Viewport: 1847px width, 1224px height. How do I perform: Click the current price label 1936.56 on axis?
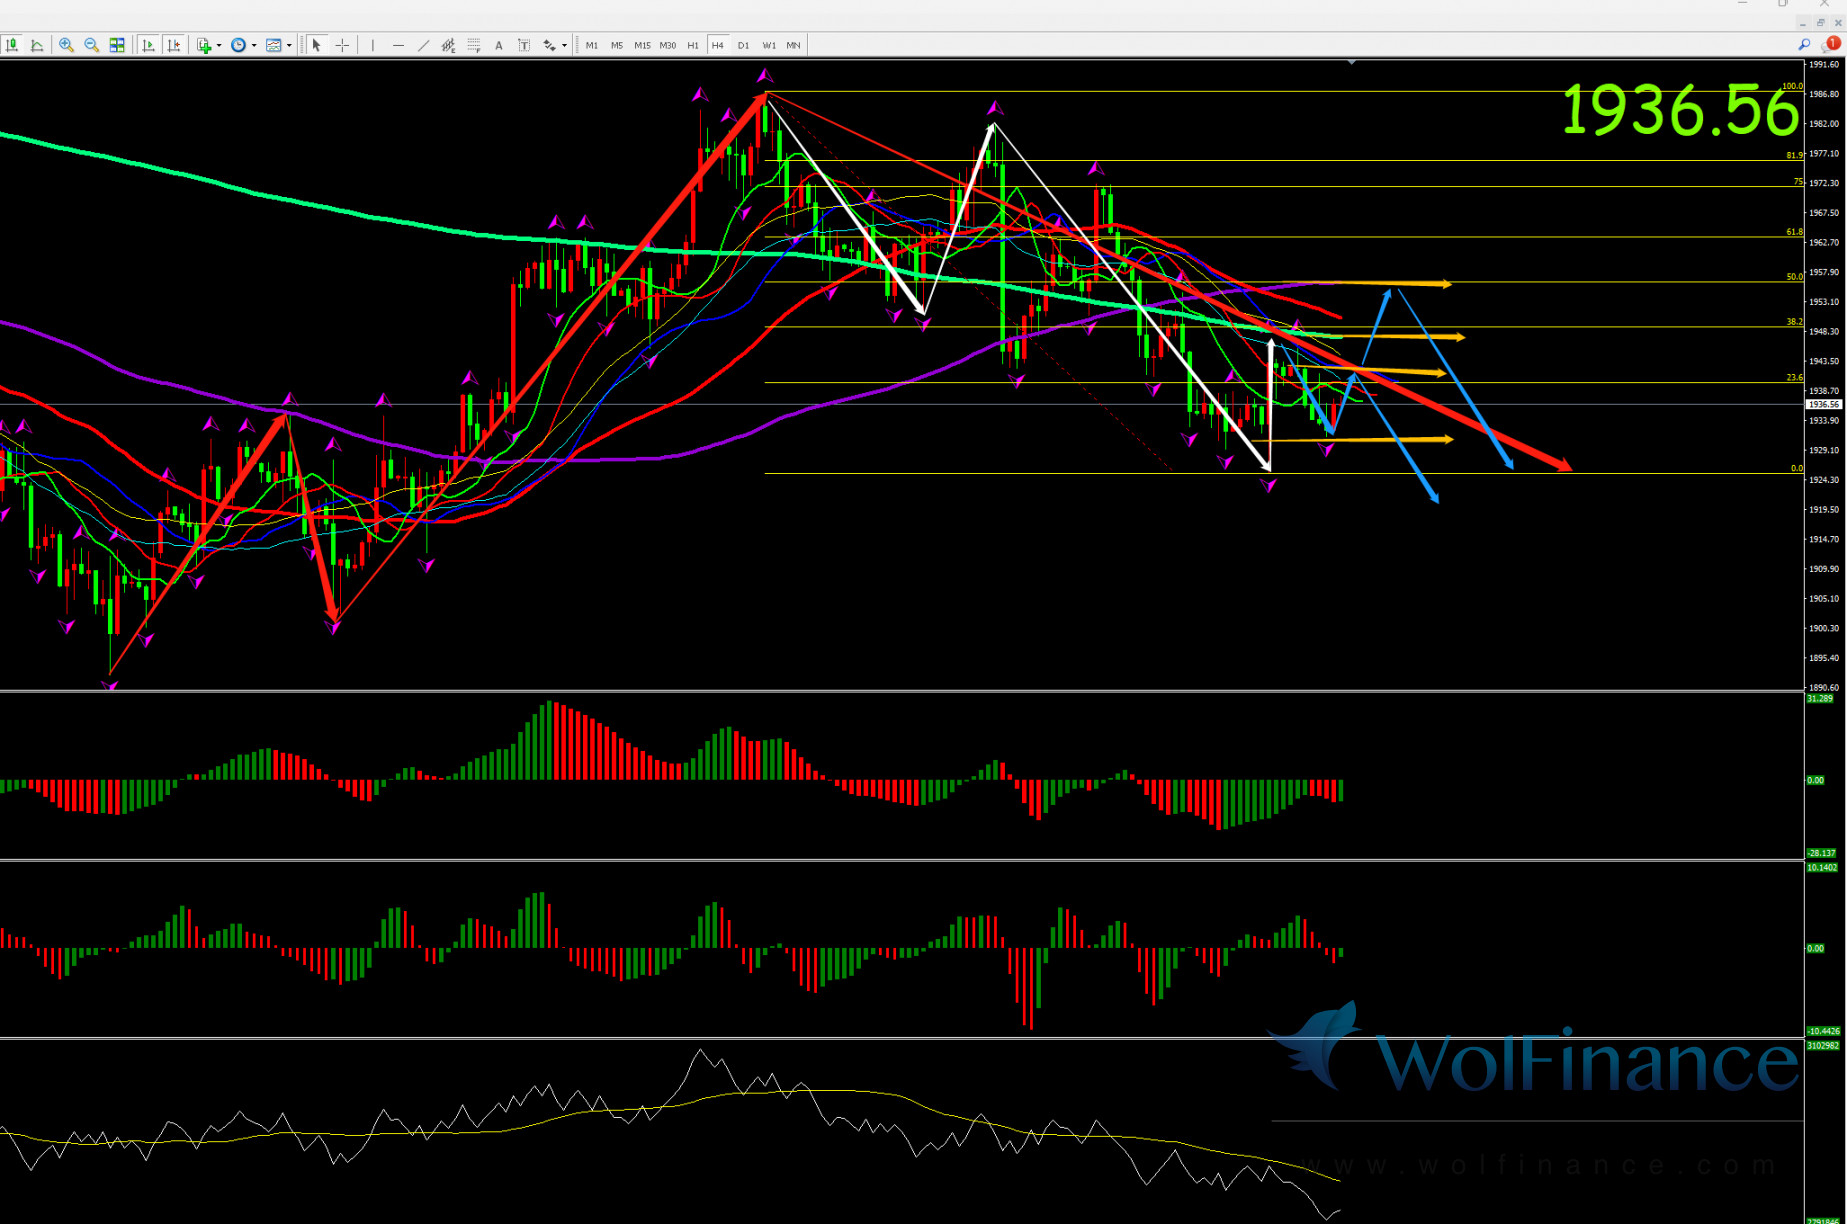pyautogui.click(x=1824, y=405)
